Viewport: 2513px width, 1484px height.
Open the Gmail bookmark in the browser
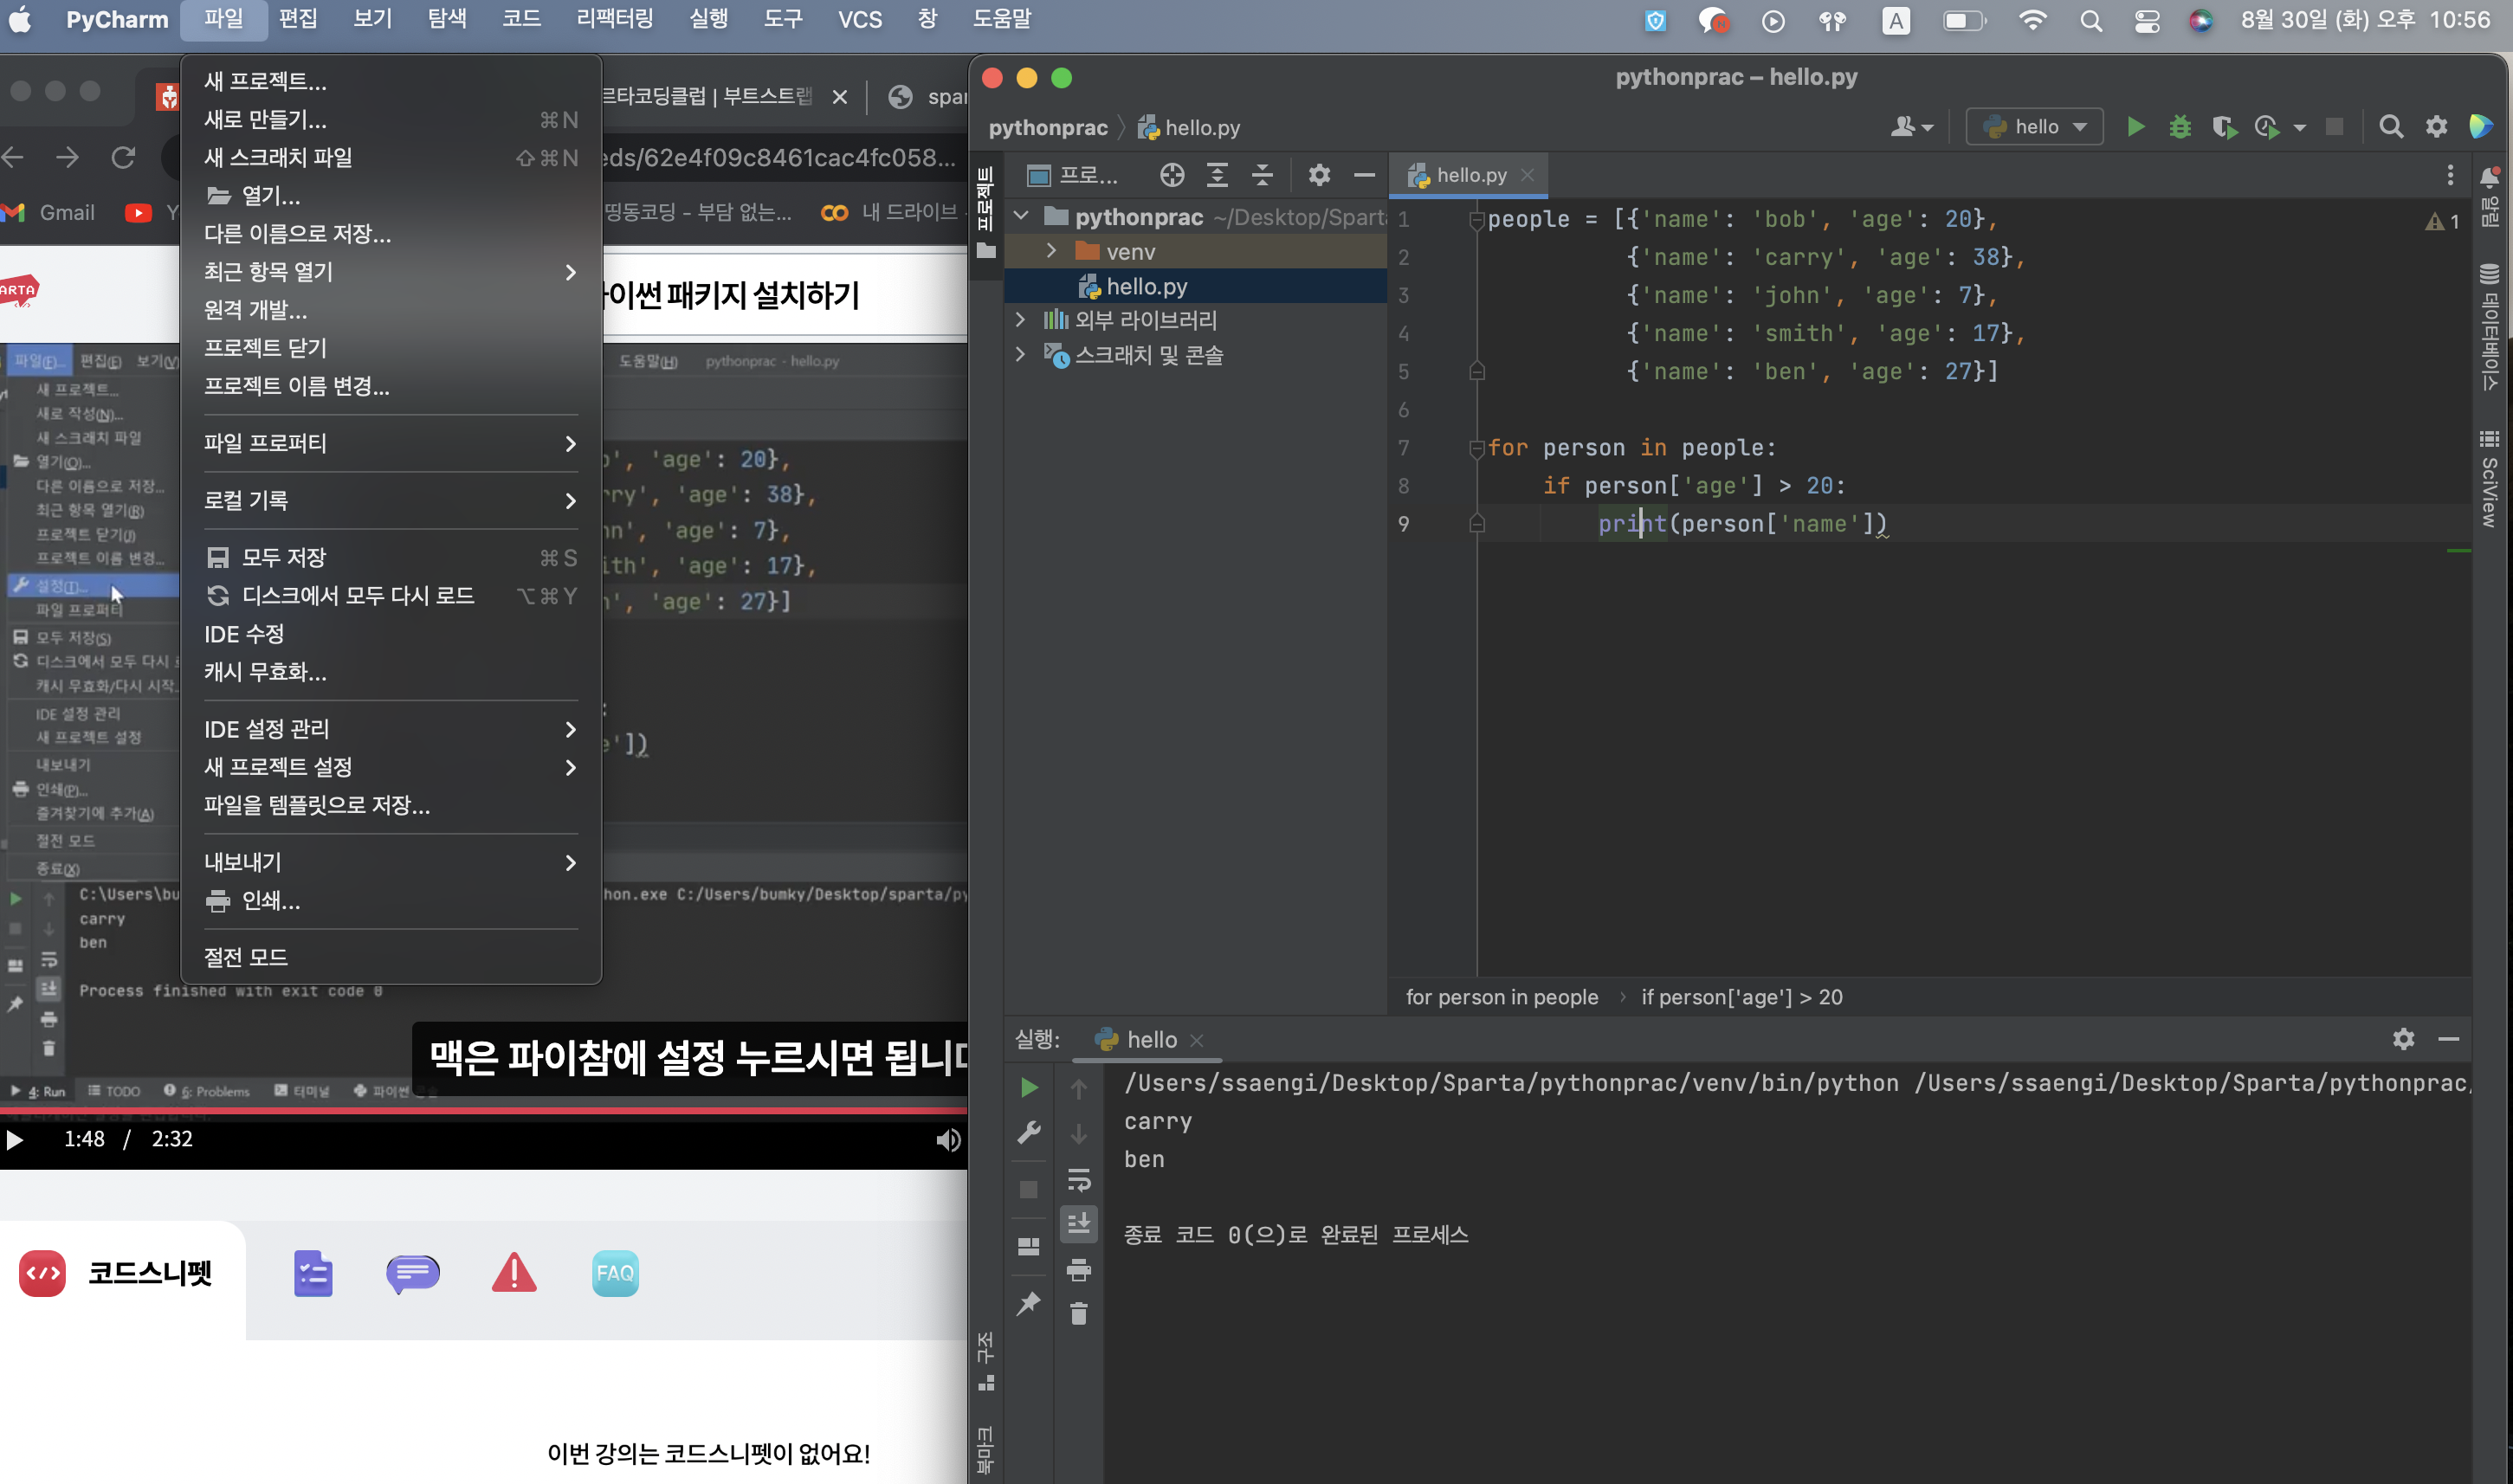point(49,213)
